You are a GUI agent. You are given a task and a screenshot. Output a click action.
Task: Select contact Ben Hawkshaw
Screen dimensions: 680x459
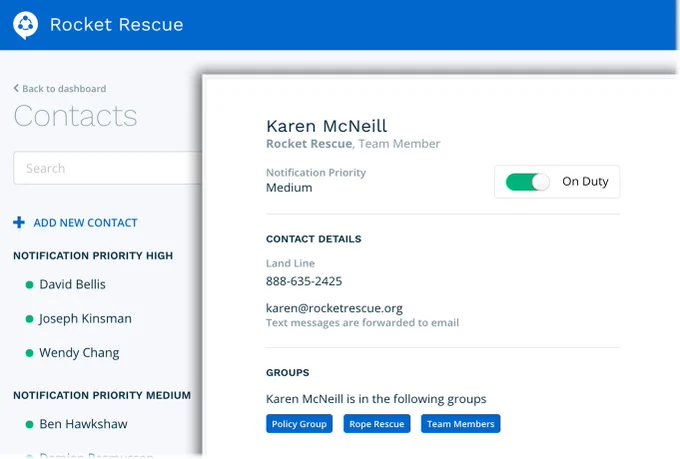point(83,424)
